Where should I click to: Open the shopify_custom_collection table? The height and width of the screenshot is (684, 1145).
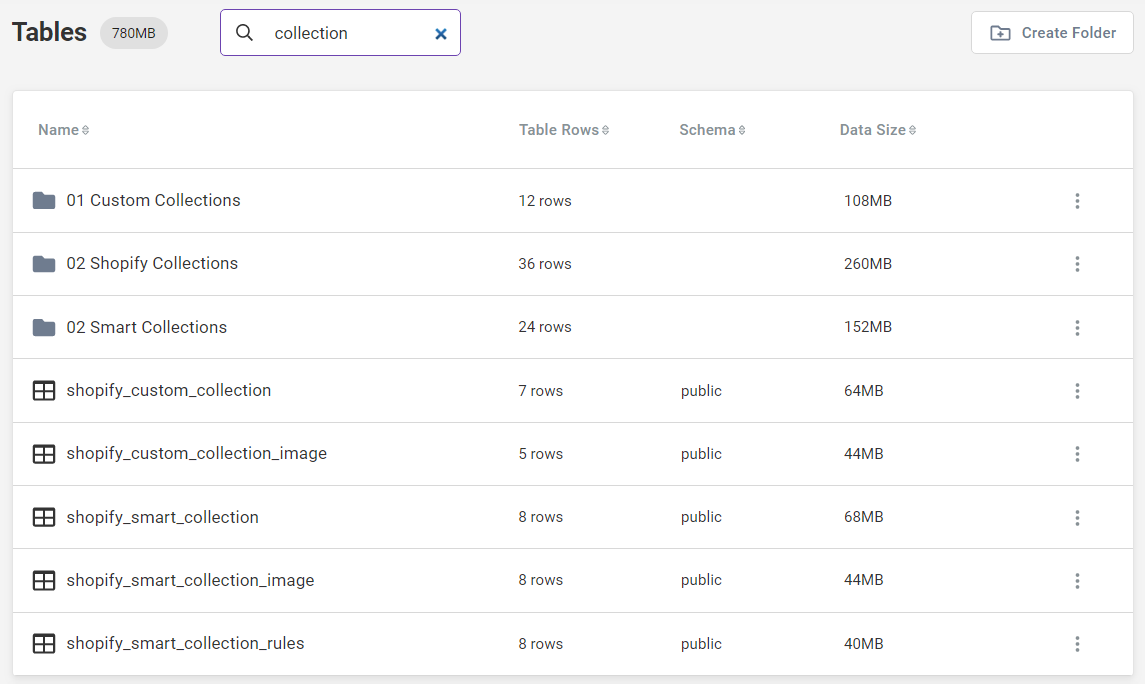169,391
